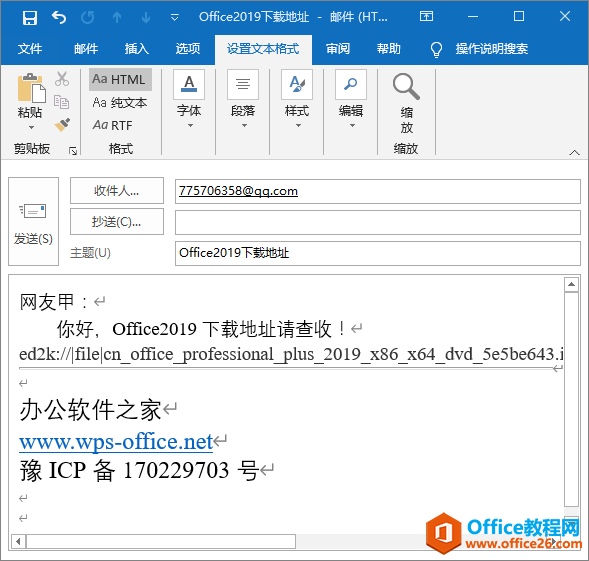Click the lightbulb tell-me icon
Screen dimensions: 589x561
436,49
